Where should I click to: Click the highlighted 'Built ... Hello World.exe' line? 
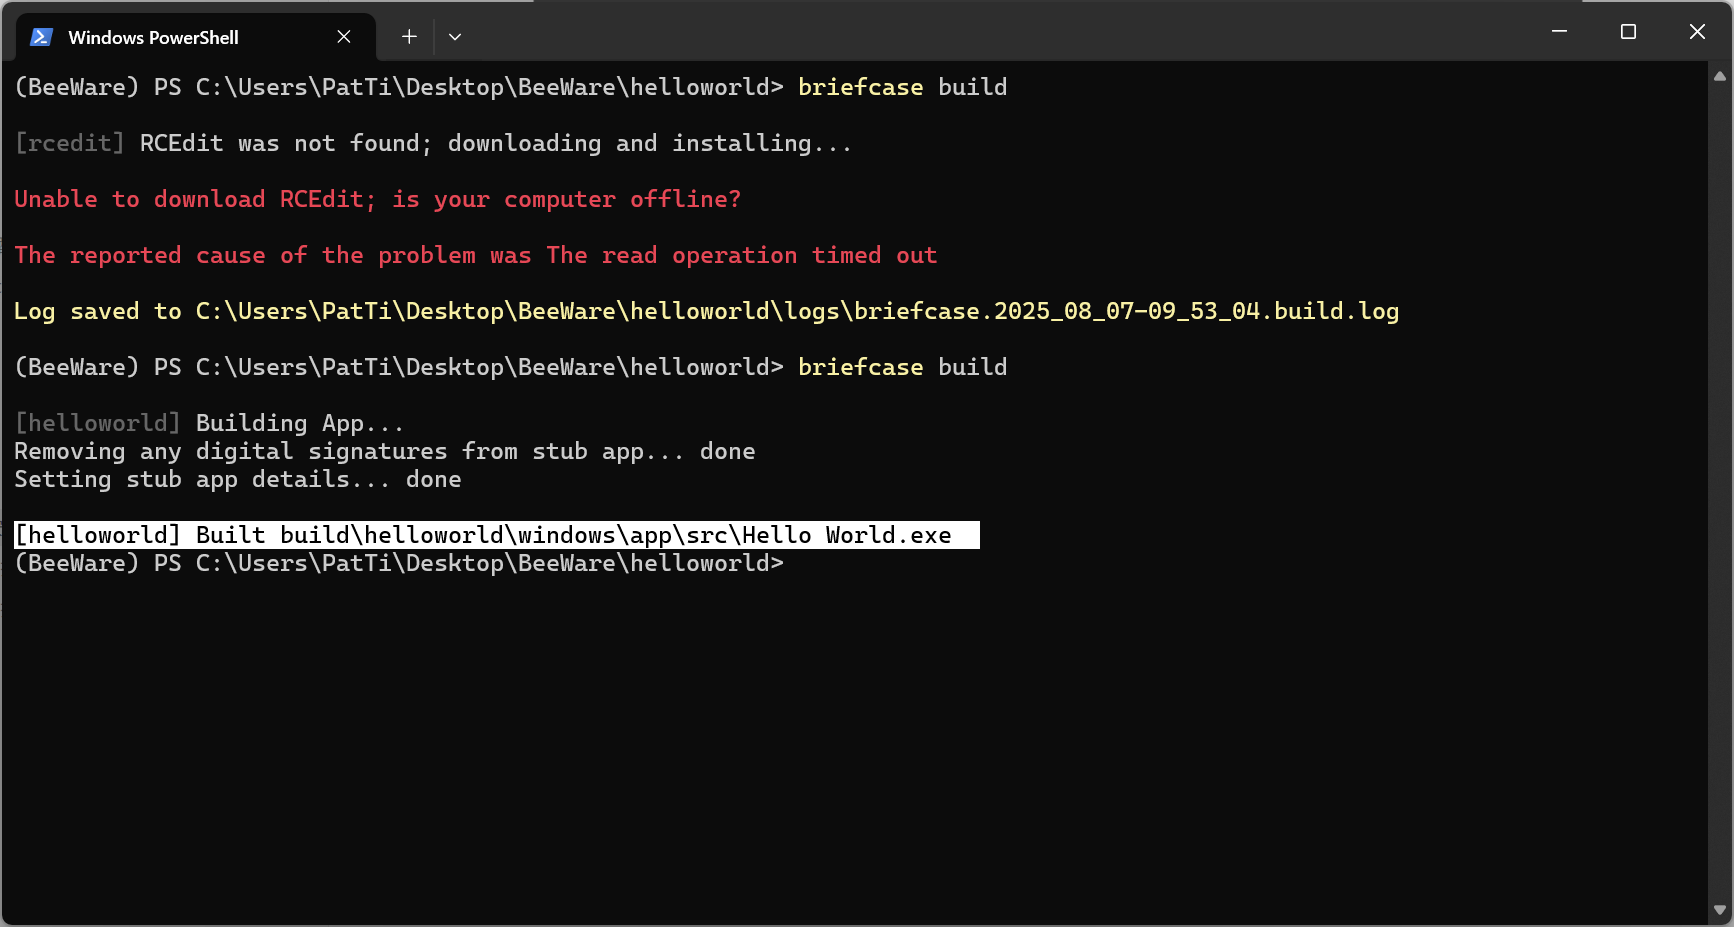[497, 535]
